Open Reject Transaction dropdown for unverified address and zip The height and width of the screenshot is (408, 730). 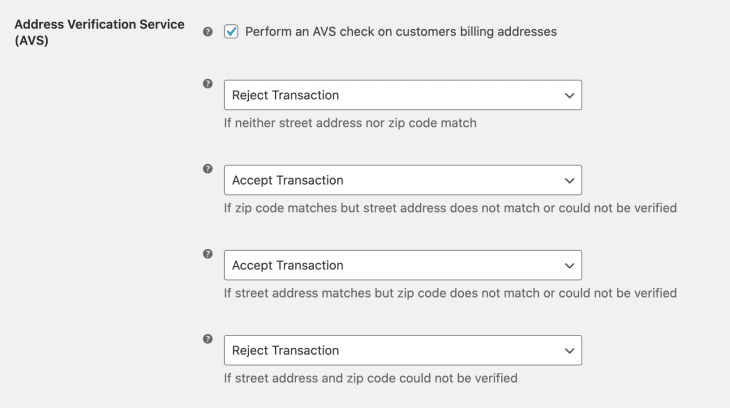(x=403, y=350)
